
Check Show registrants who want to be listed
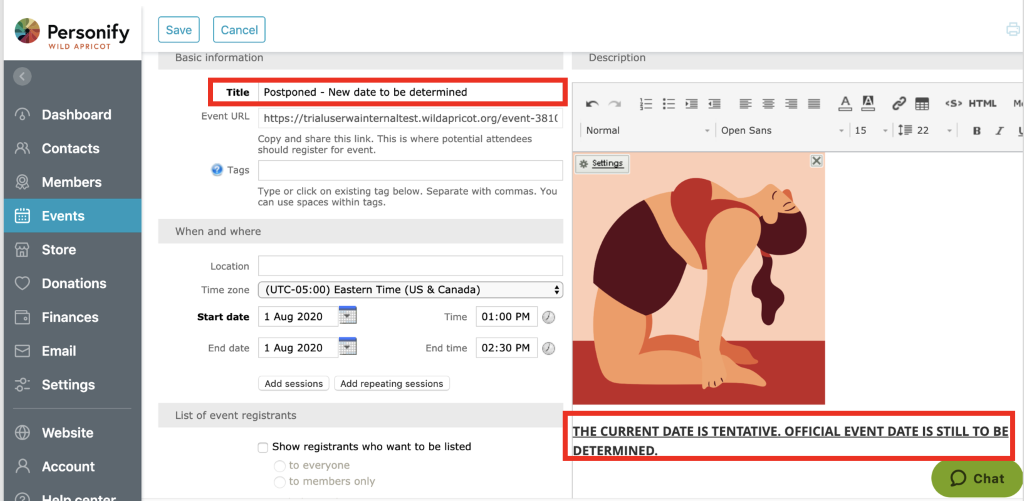click(x=263, y=447)
